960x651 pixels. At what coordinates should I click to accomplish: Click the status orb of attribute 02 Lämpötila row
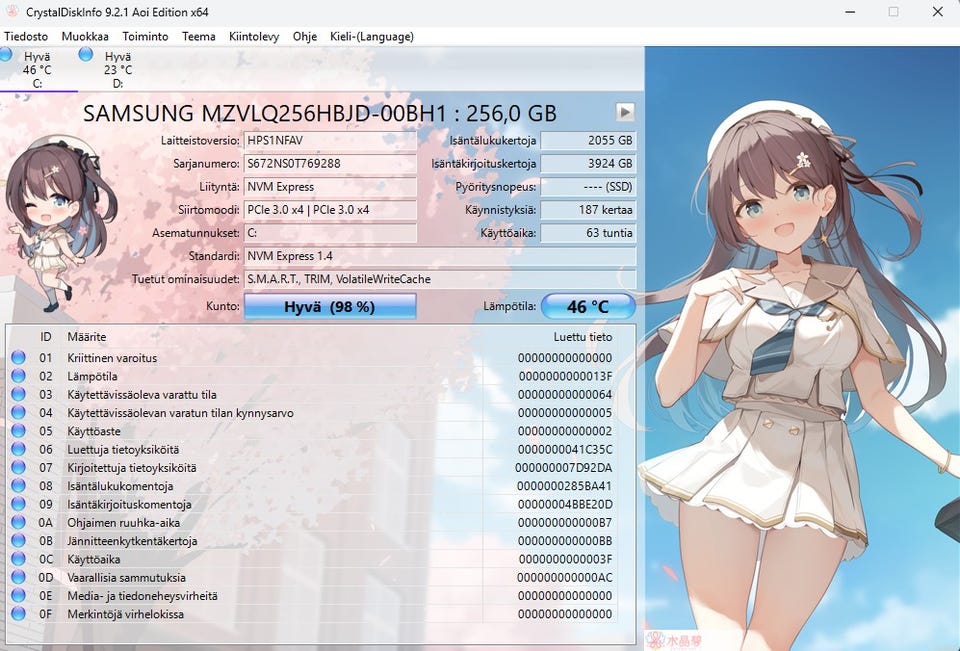tap(18, 375)
